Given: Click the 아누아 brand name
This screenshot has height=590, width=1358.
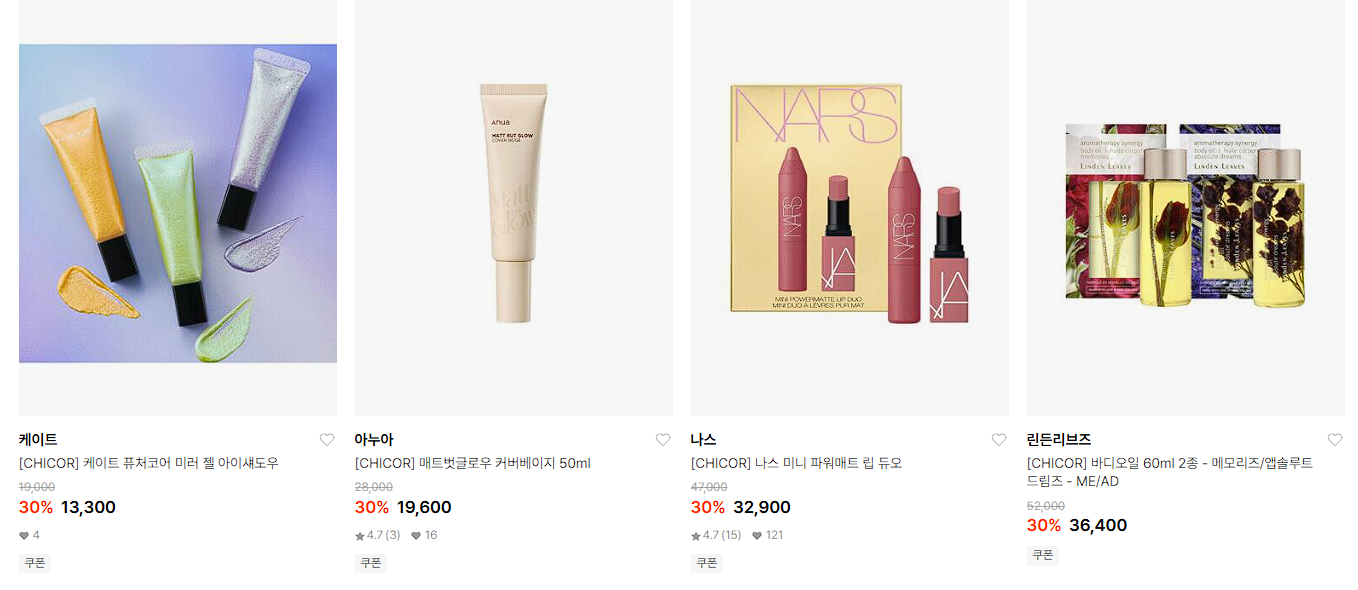Looking at the screenshot, I should coord(374,440).
